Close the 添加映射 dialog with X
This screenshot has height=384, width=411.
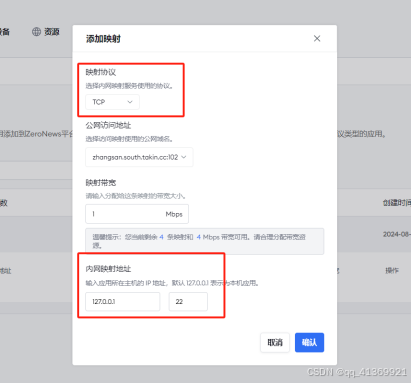point(317,39)
